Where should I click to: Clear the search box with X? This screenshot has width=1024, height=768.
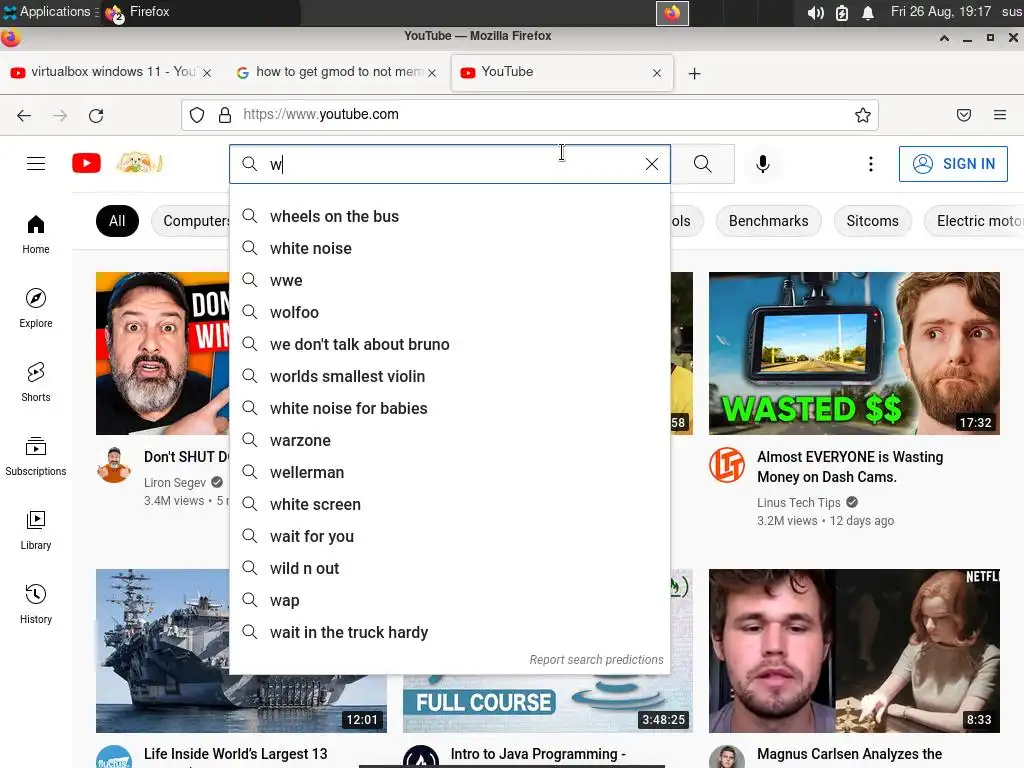pyautogui.click(x=651, y=164)
